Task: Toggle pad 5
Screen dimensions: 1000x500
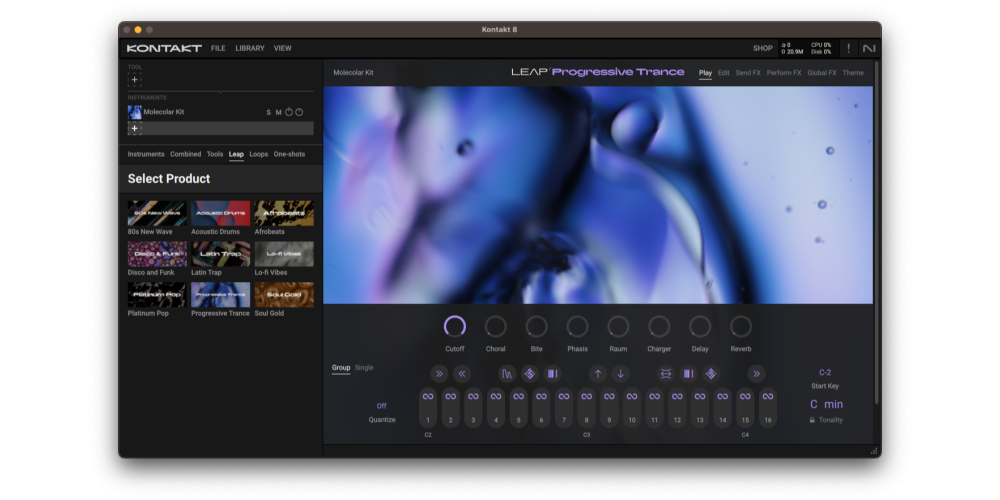Action: coord(518,408)
